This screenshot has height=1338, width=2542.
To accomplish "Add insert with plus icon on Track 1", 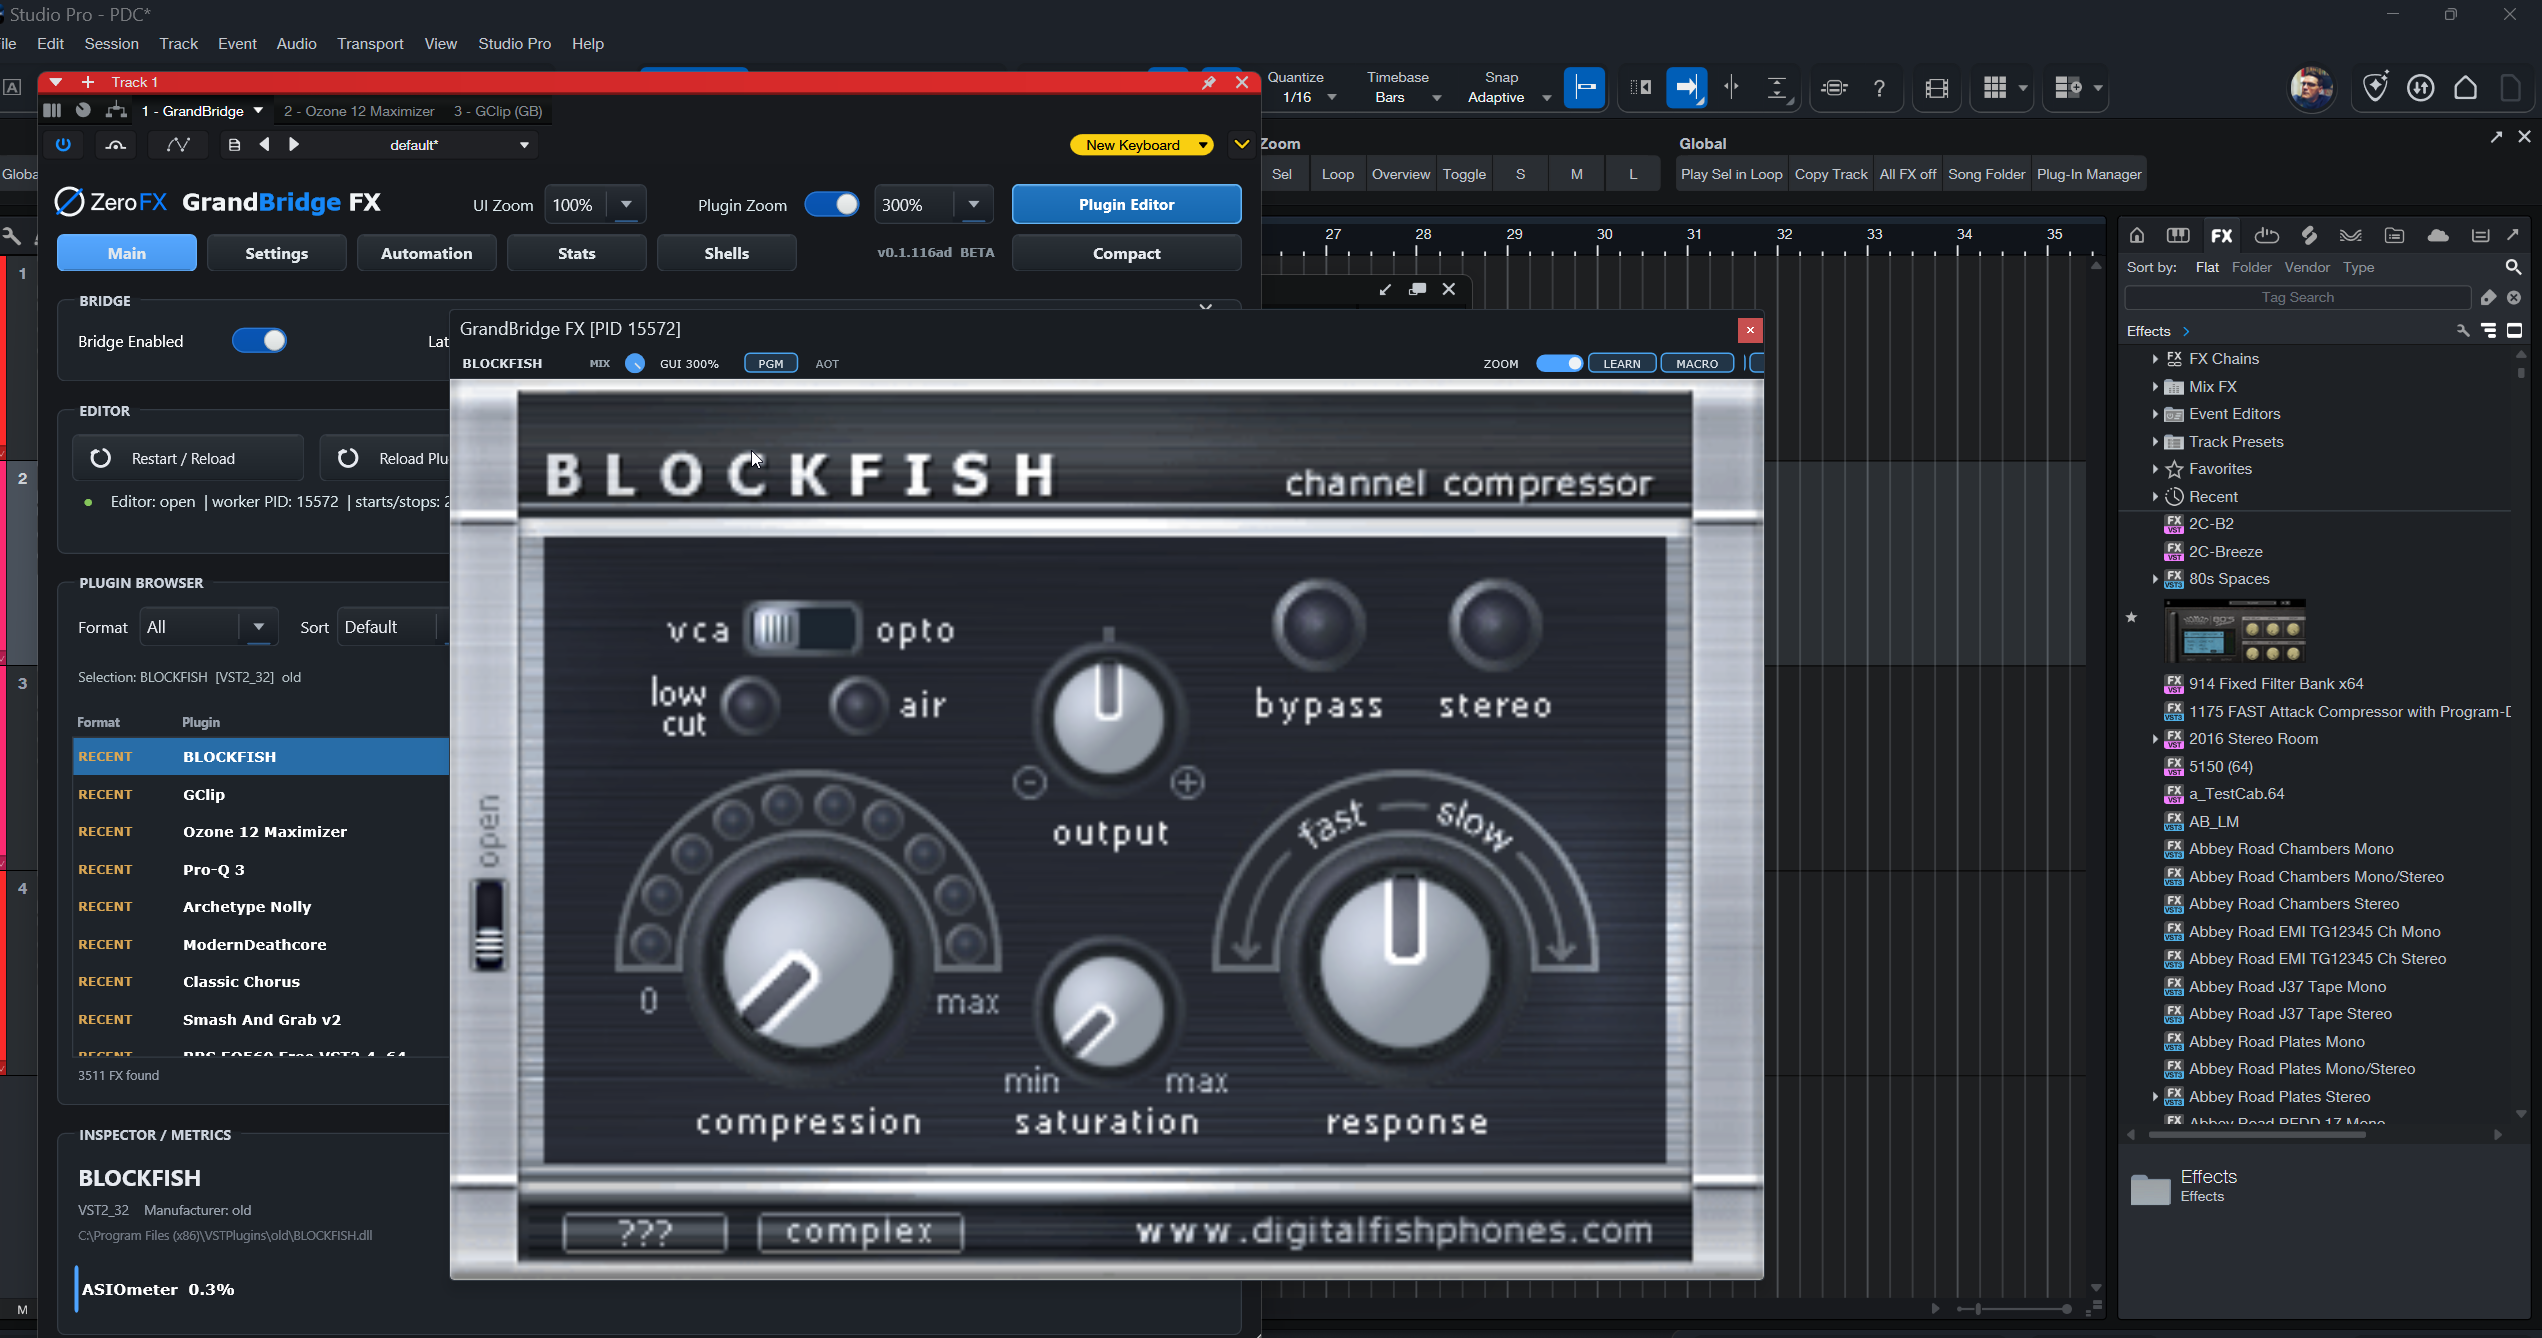I will (88, 82).
